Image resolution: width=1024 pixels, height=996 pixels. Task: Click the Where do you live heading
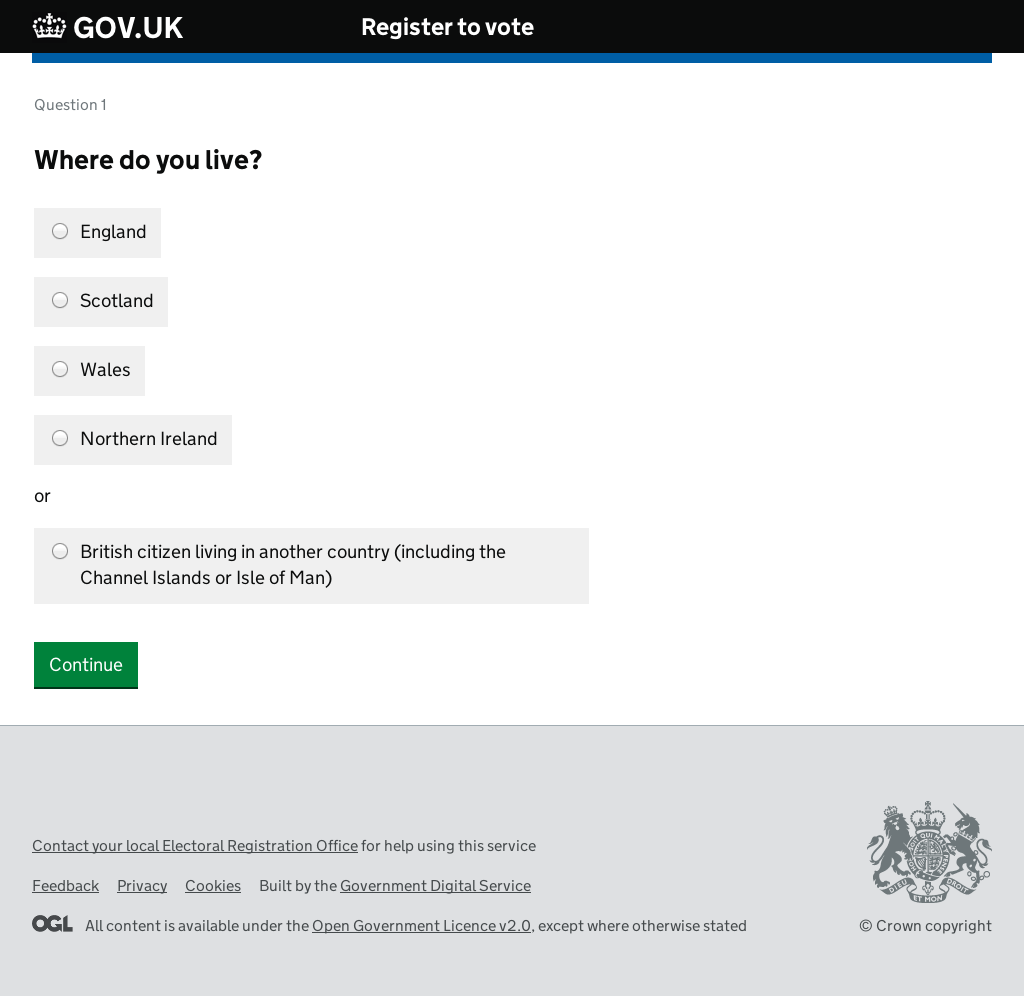148,160
